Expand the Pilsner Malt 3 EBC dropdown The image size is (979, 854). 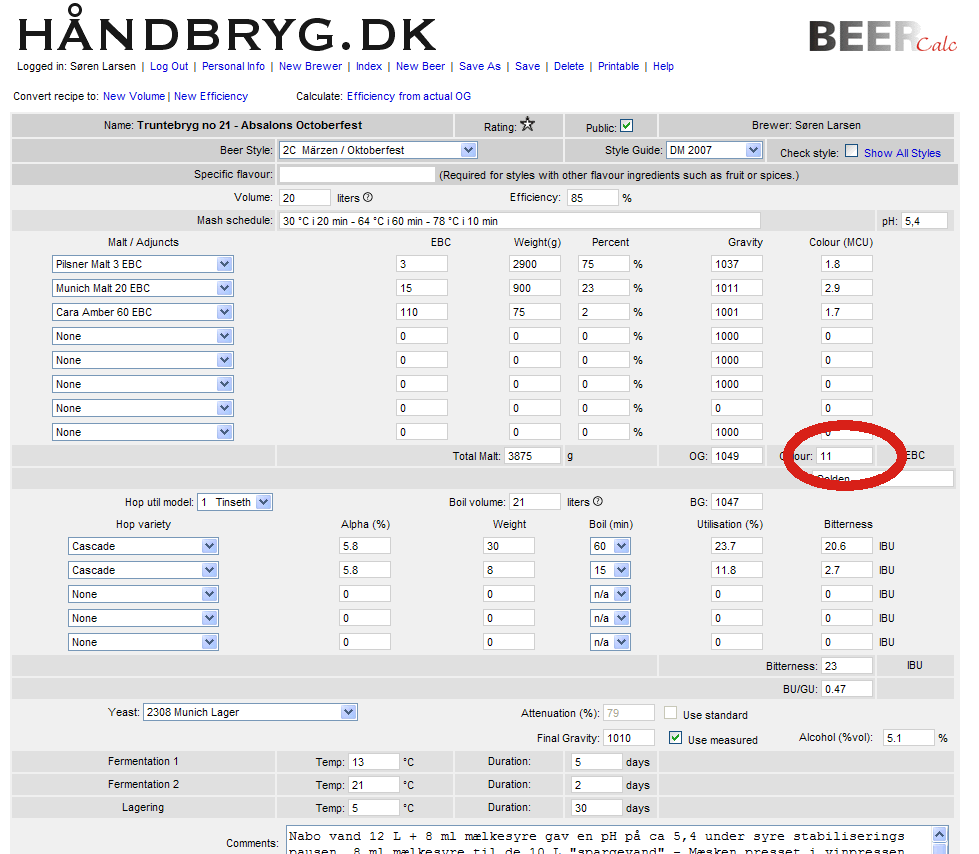[143, 264]
